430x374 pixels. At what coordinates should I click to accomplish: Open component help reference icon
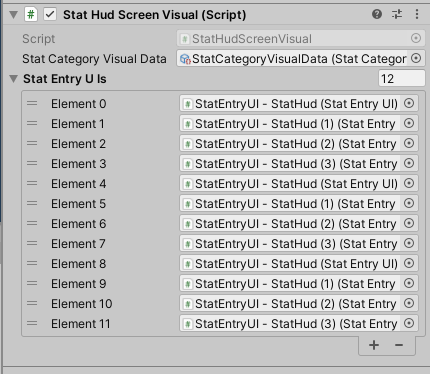pyautogui.click(x=377, y=14)
